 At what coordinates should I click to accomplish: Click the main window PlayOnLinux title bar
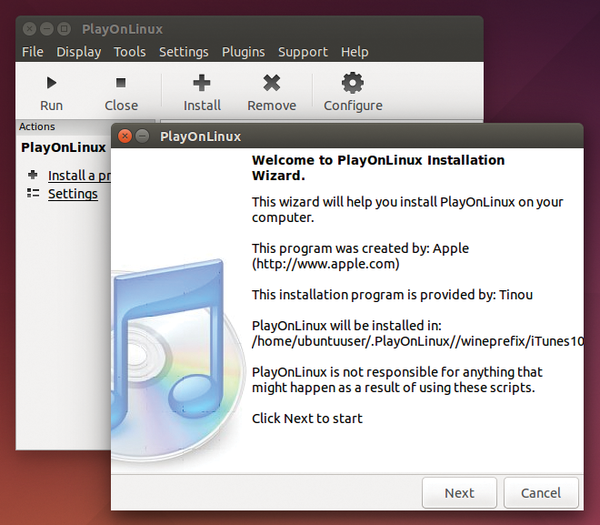[x=249, y=29]
